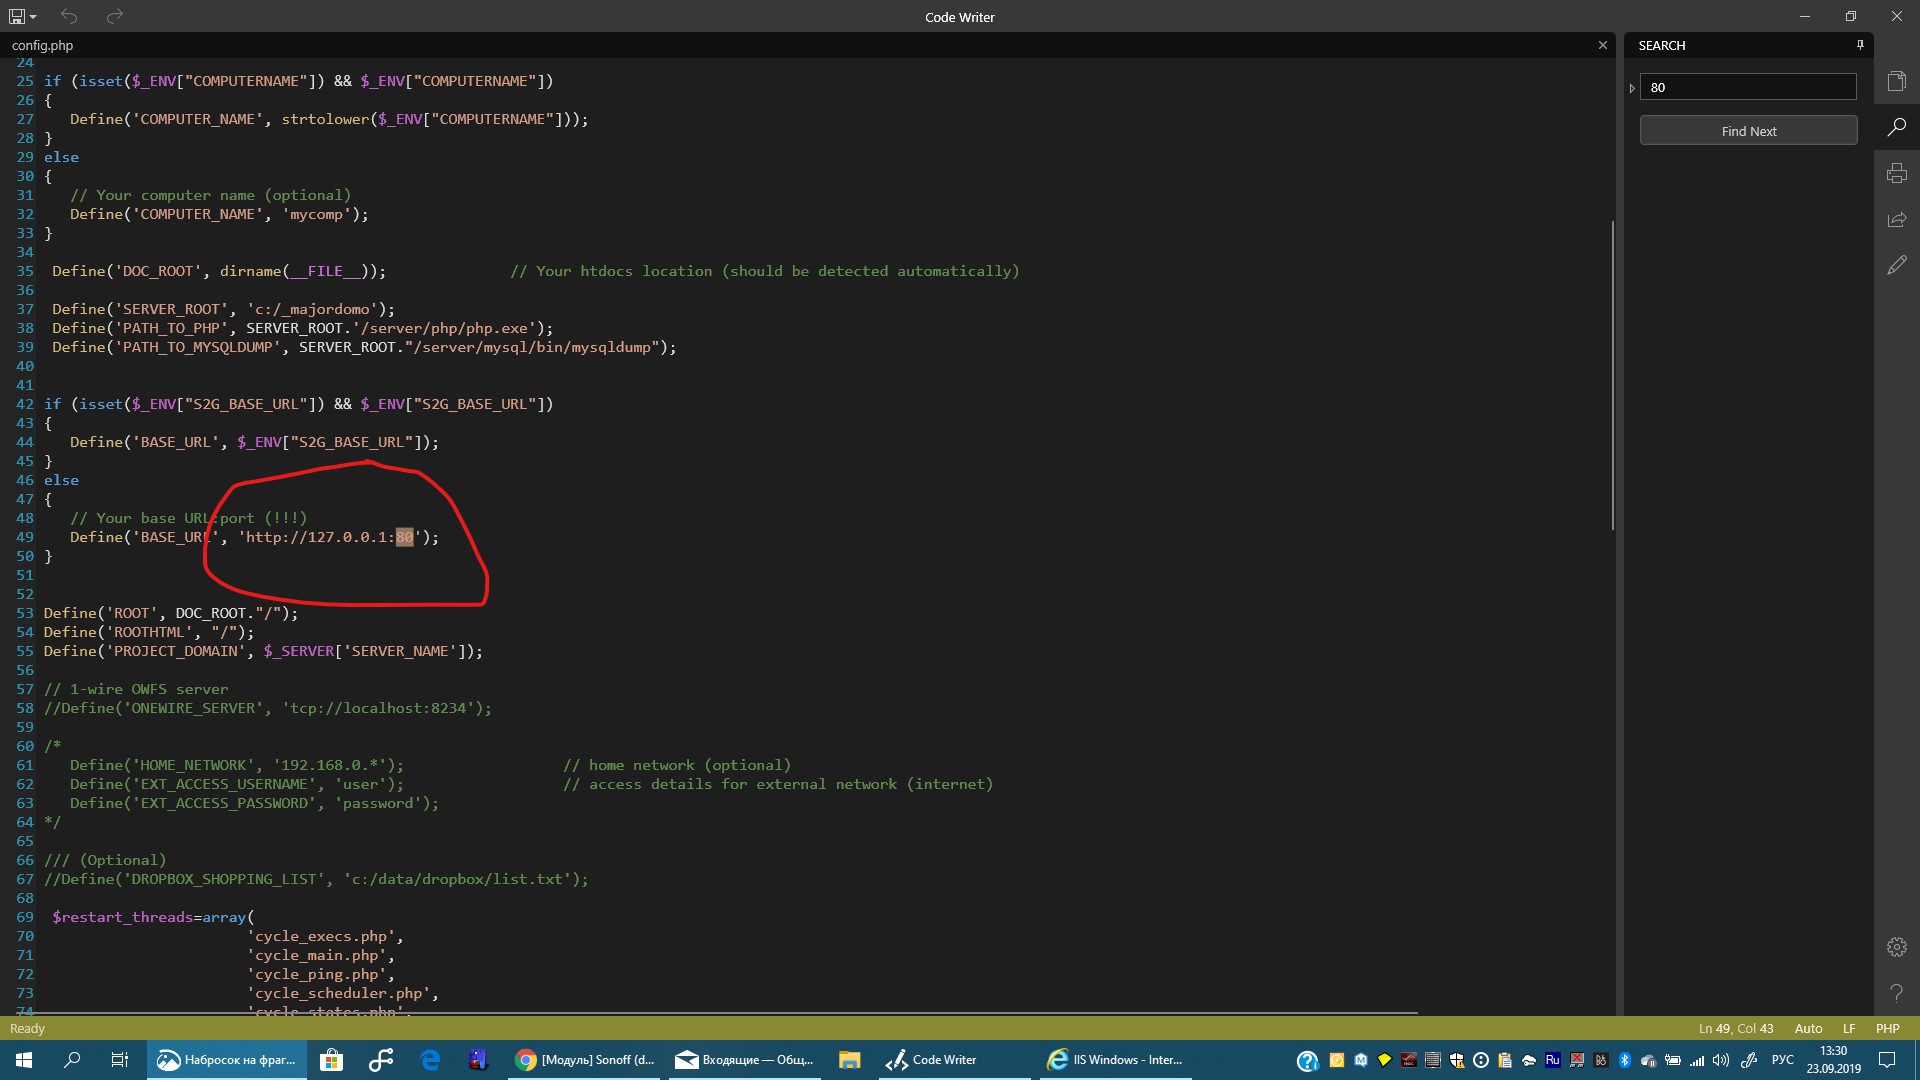Select the search/magnifier icon in sidebar

click(1899, 129)
